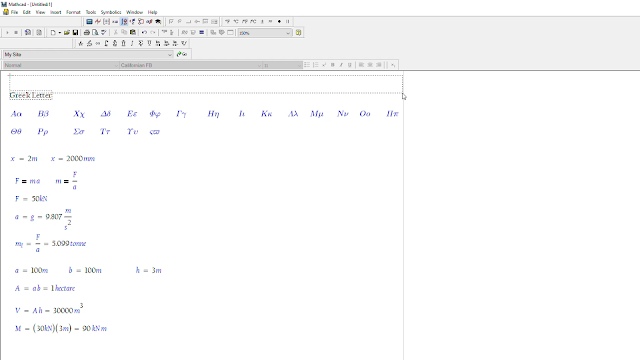Open the Calculator toolbar icon
This screenshot has height=360, width=640.
[x=89, y=22]
